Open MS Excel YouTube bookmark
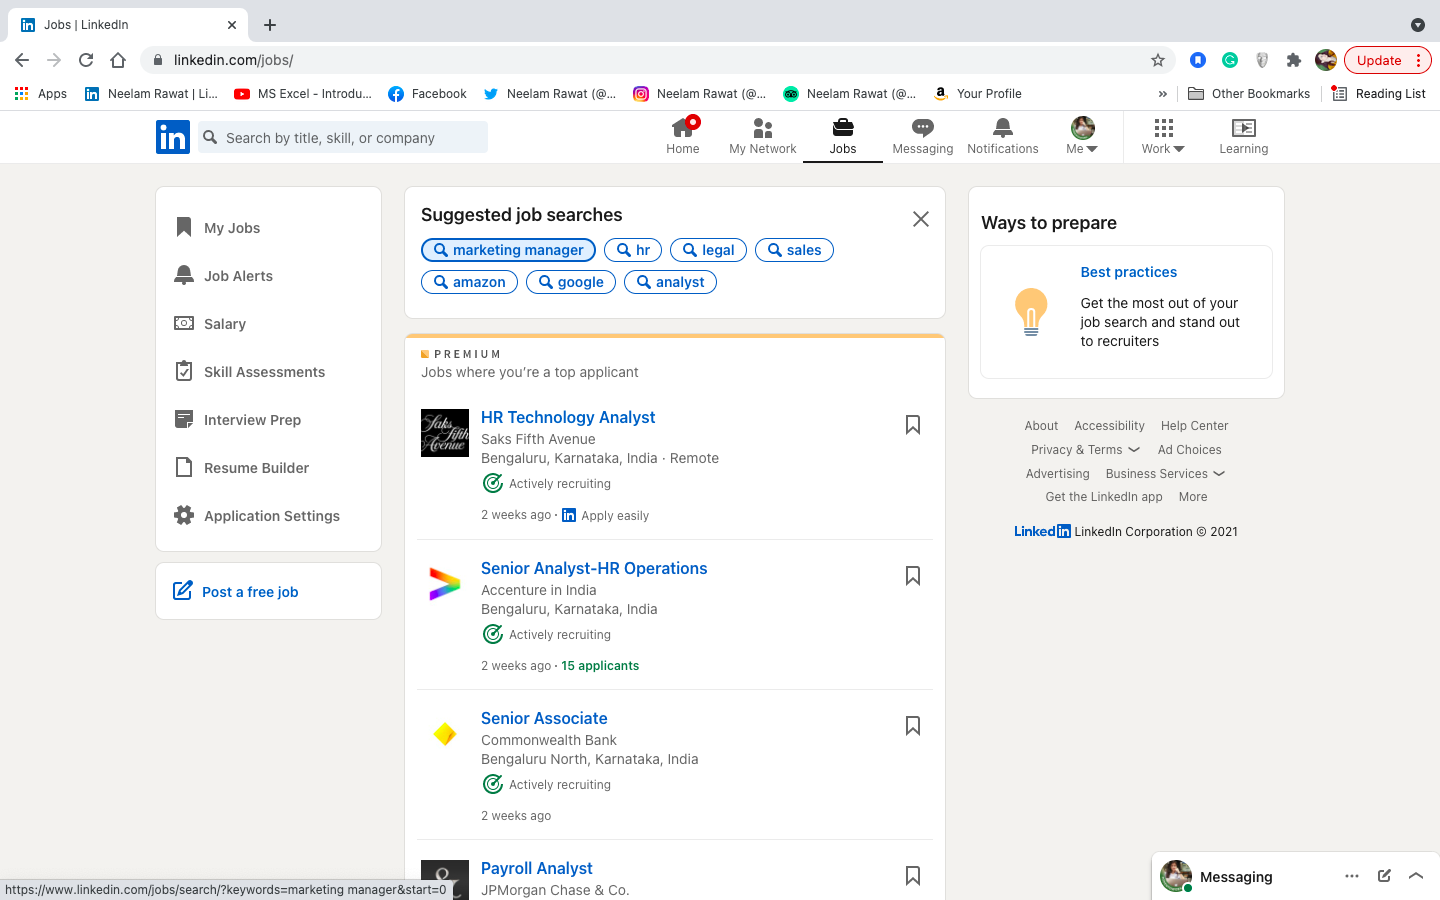This screenshot has width=1440, height=900. click(302, 94)
